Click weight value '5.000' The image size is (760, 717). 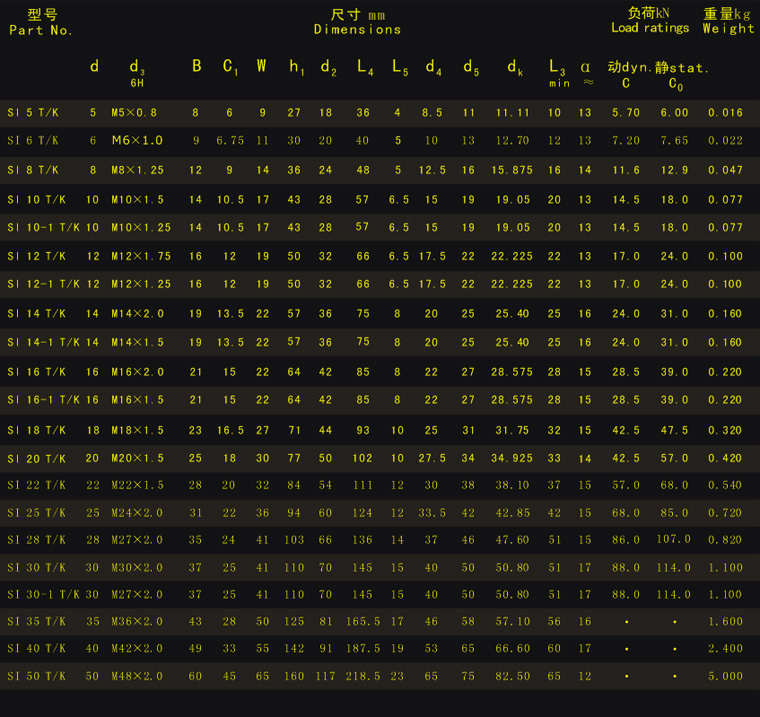coord(725,676)
